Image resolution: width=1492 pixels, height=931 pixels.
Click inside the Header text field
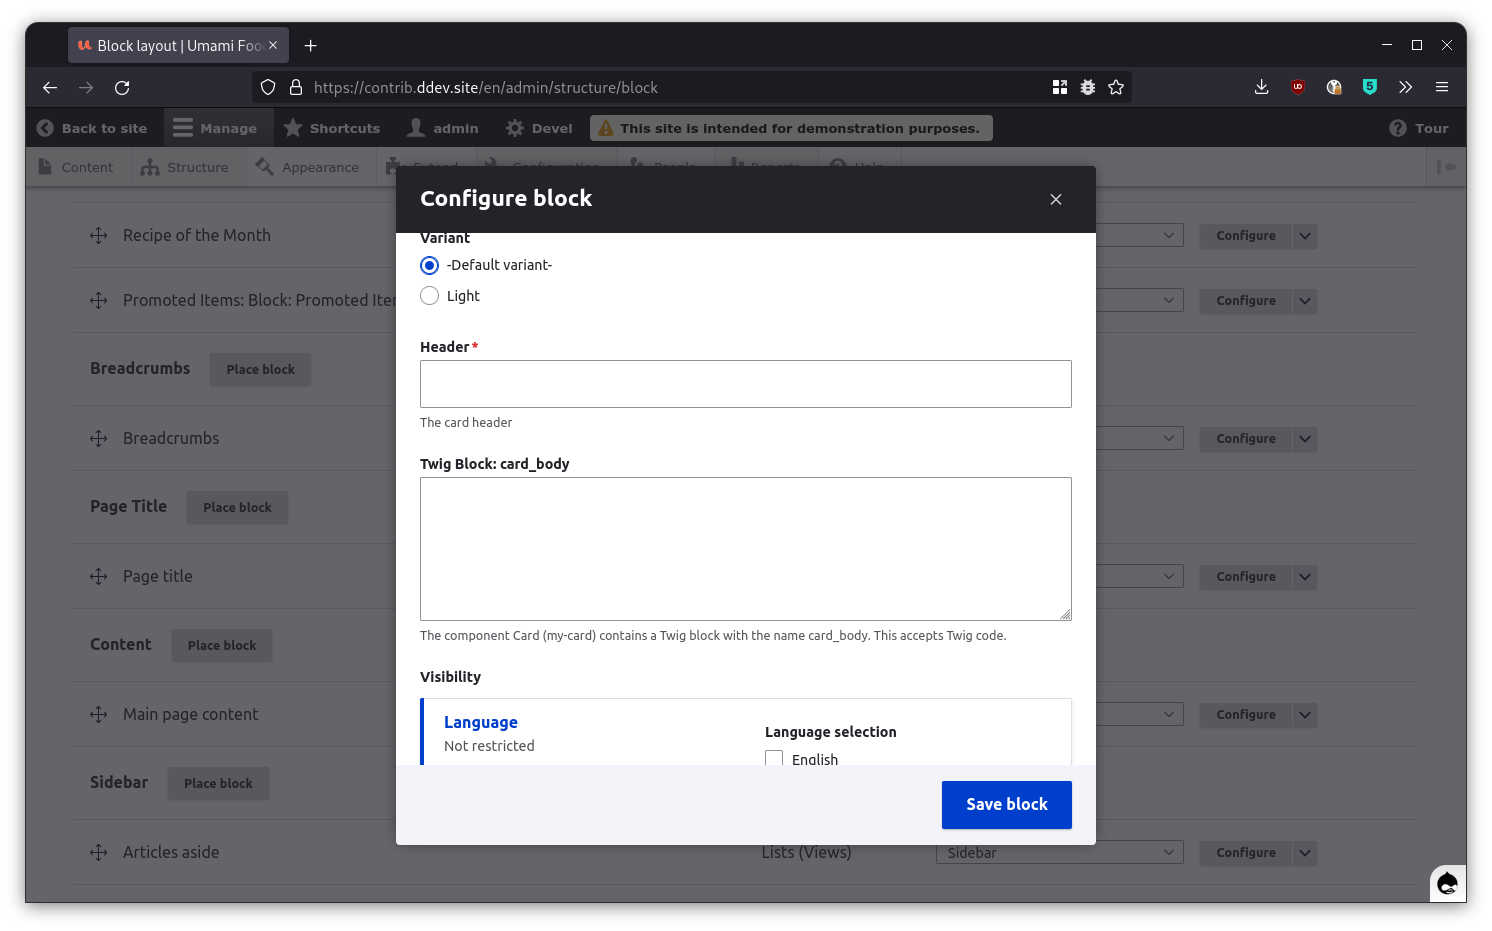click(x=745, y=384)
